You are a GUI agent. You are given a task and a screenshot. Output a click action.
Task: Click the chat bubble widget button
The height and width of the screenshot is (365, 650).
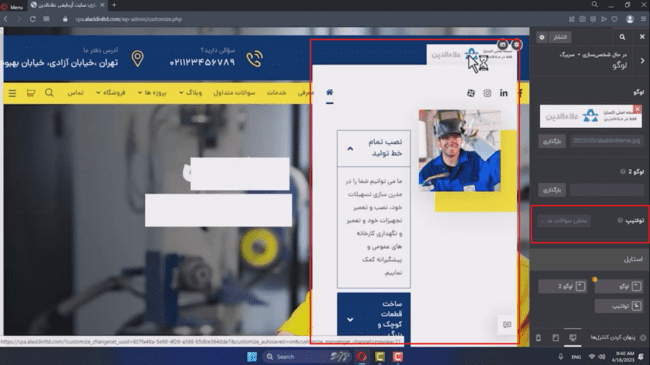pos(507,325)
